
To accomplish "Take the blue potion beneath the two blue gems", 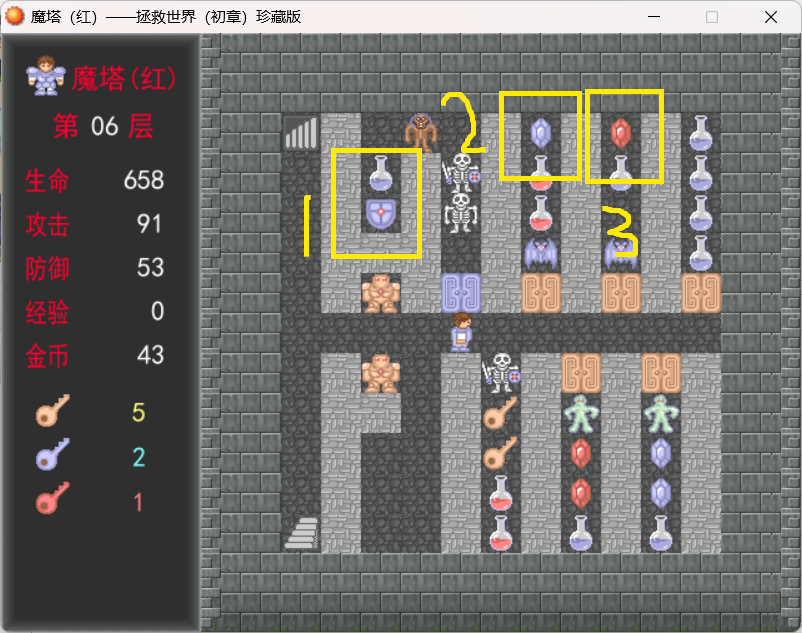I will point(660,533).
